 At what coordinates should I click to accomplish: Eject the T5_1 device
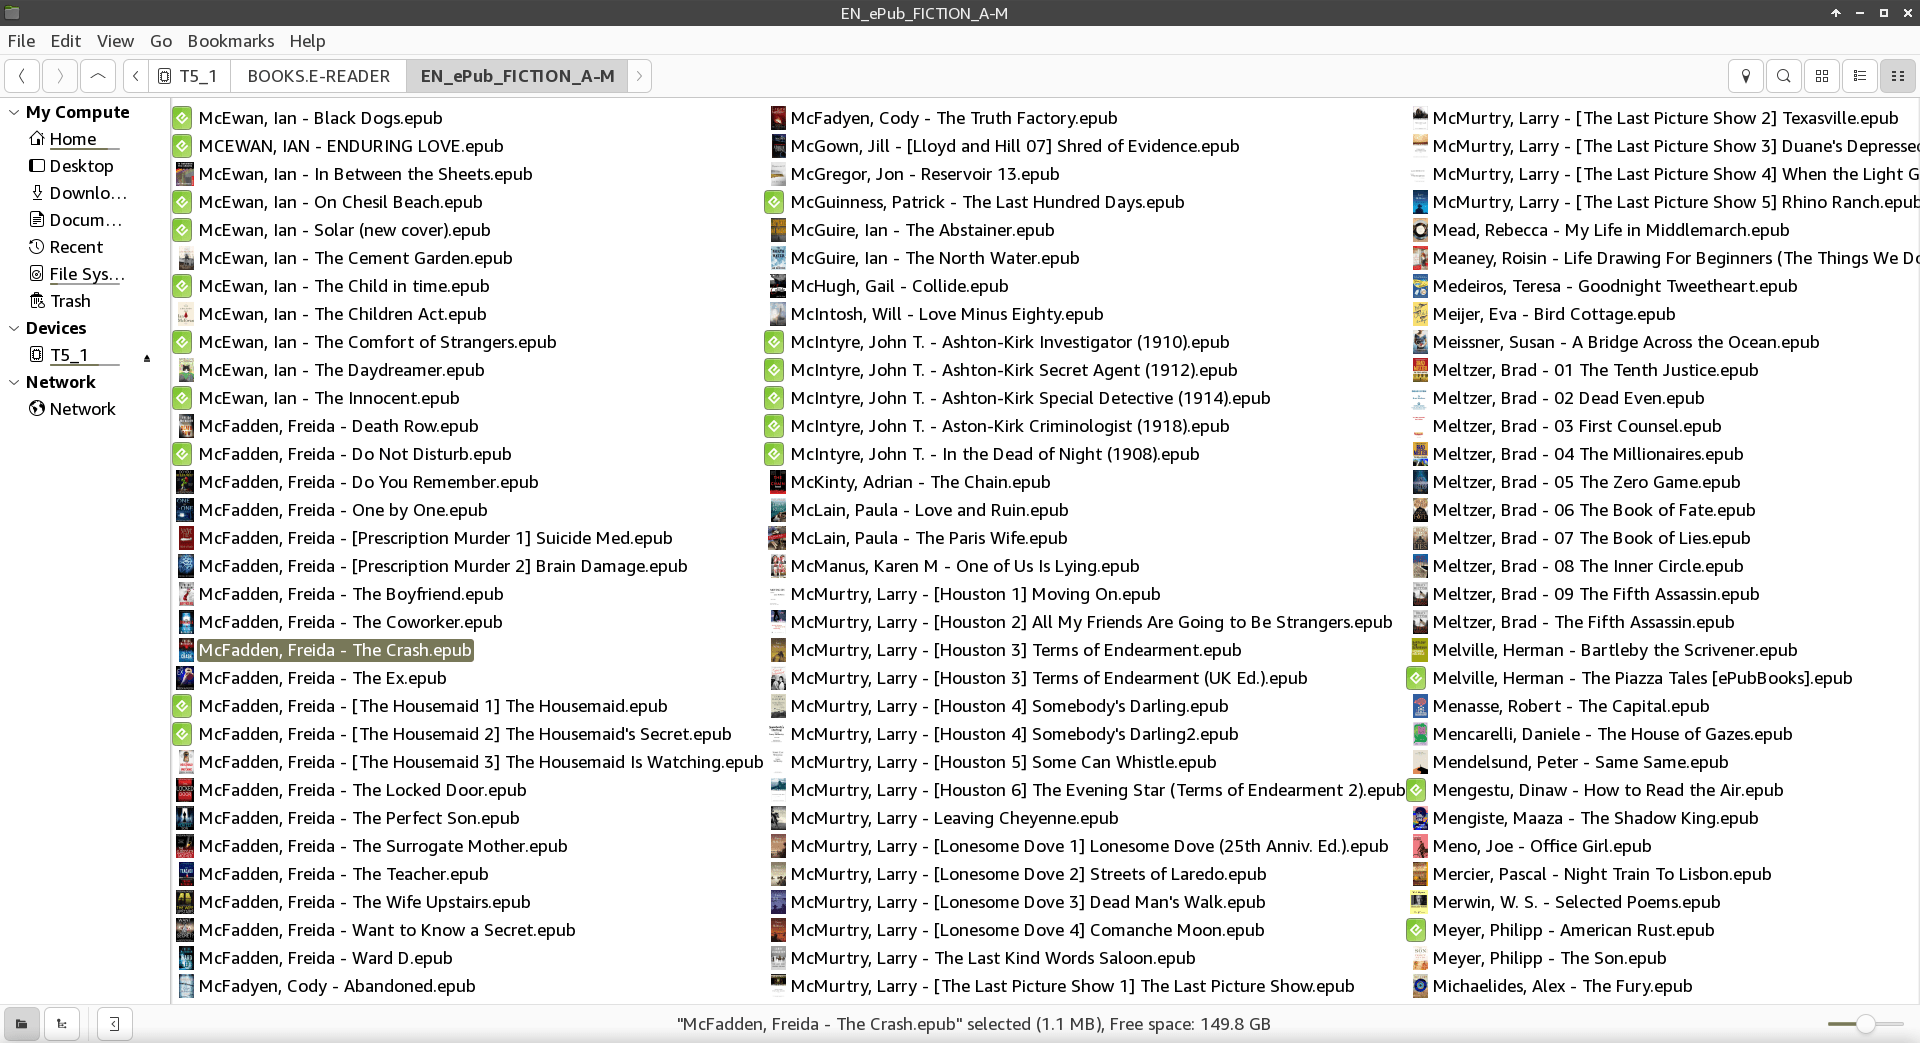tap(147, 357)
